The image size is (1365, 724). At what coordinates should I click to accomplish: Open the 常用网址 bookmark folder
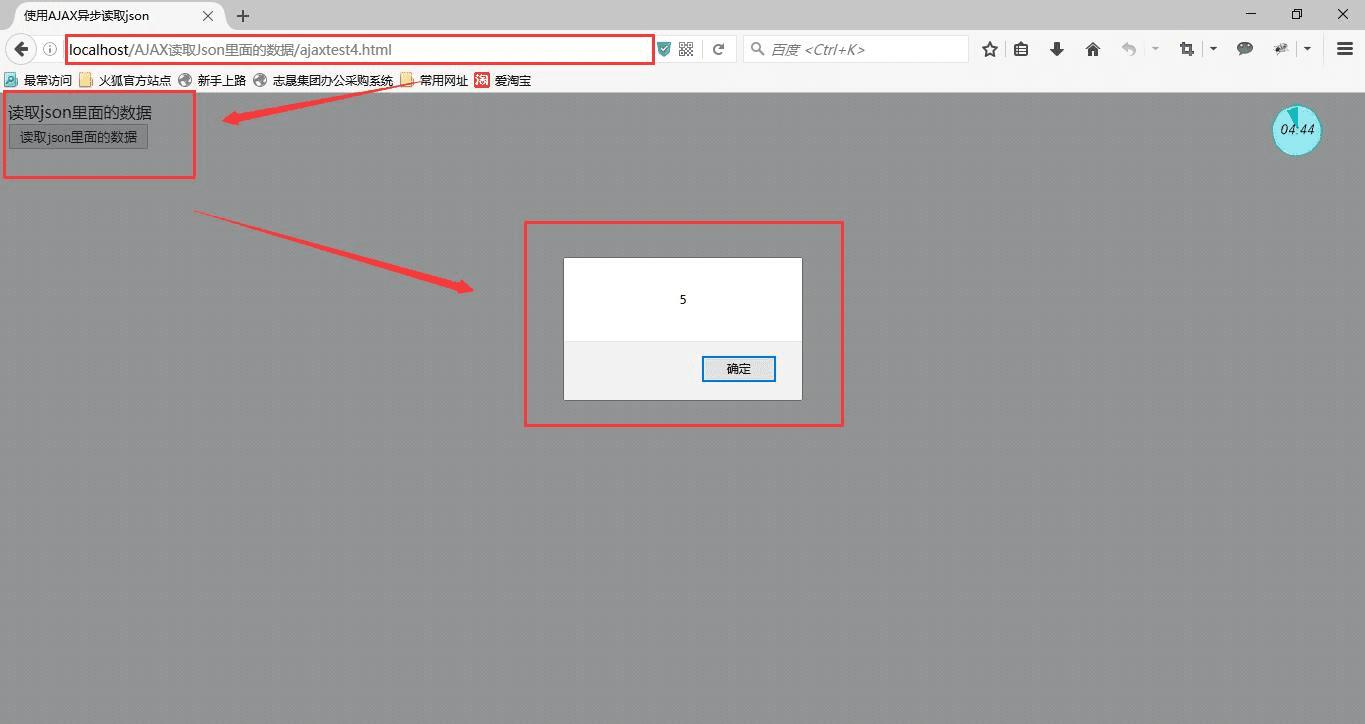tap(434, 80)
